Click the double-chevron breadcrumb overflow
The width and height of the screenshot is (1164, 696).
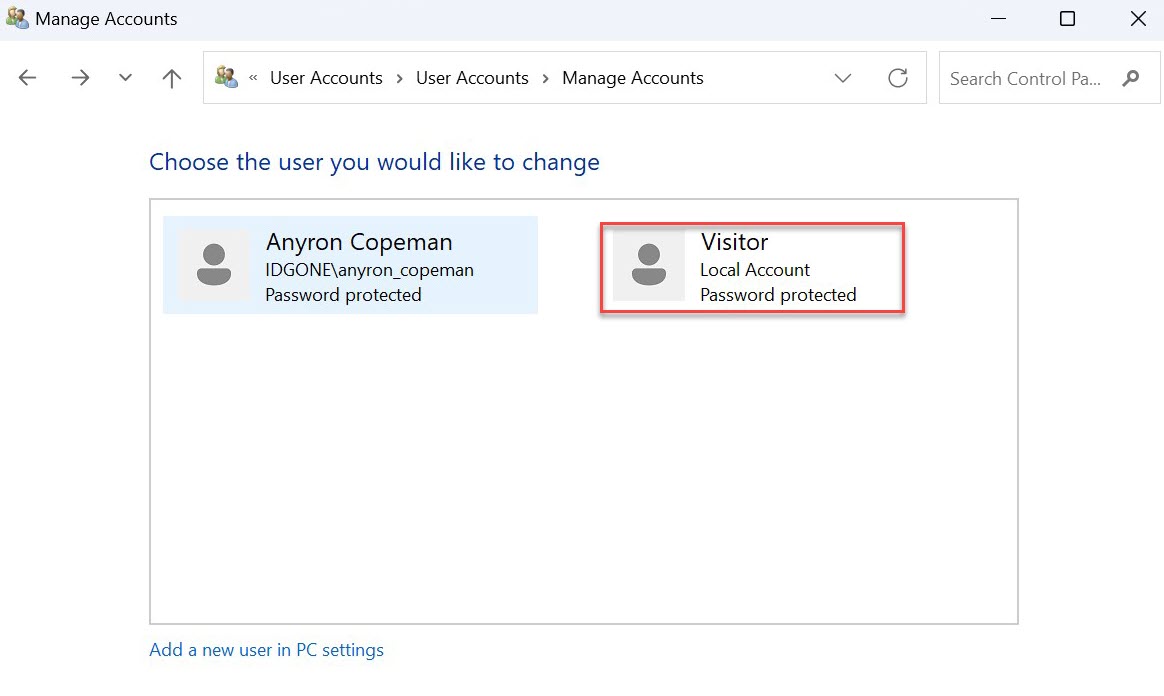(253, 78)
